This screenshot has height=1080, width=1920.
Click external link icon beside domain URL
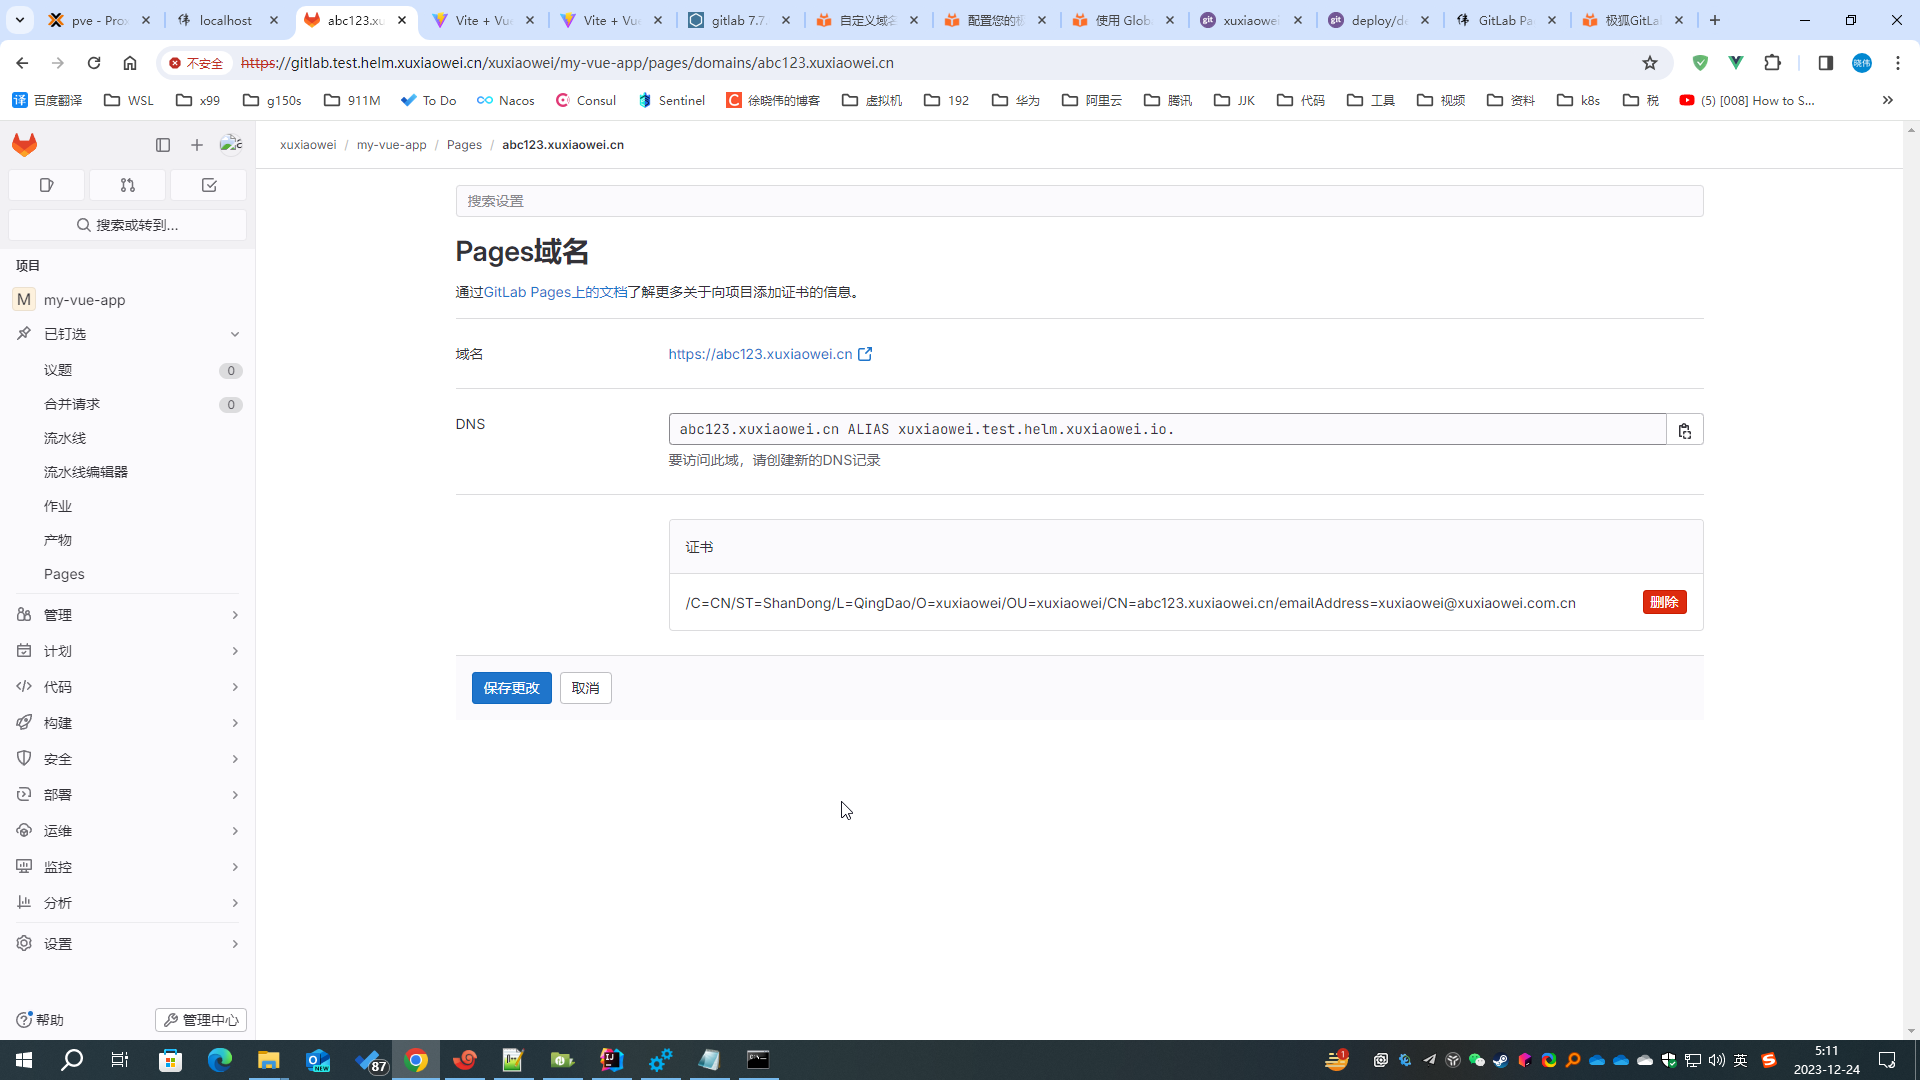(865, 354)
